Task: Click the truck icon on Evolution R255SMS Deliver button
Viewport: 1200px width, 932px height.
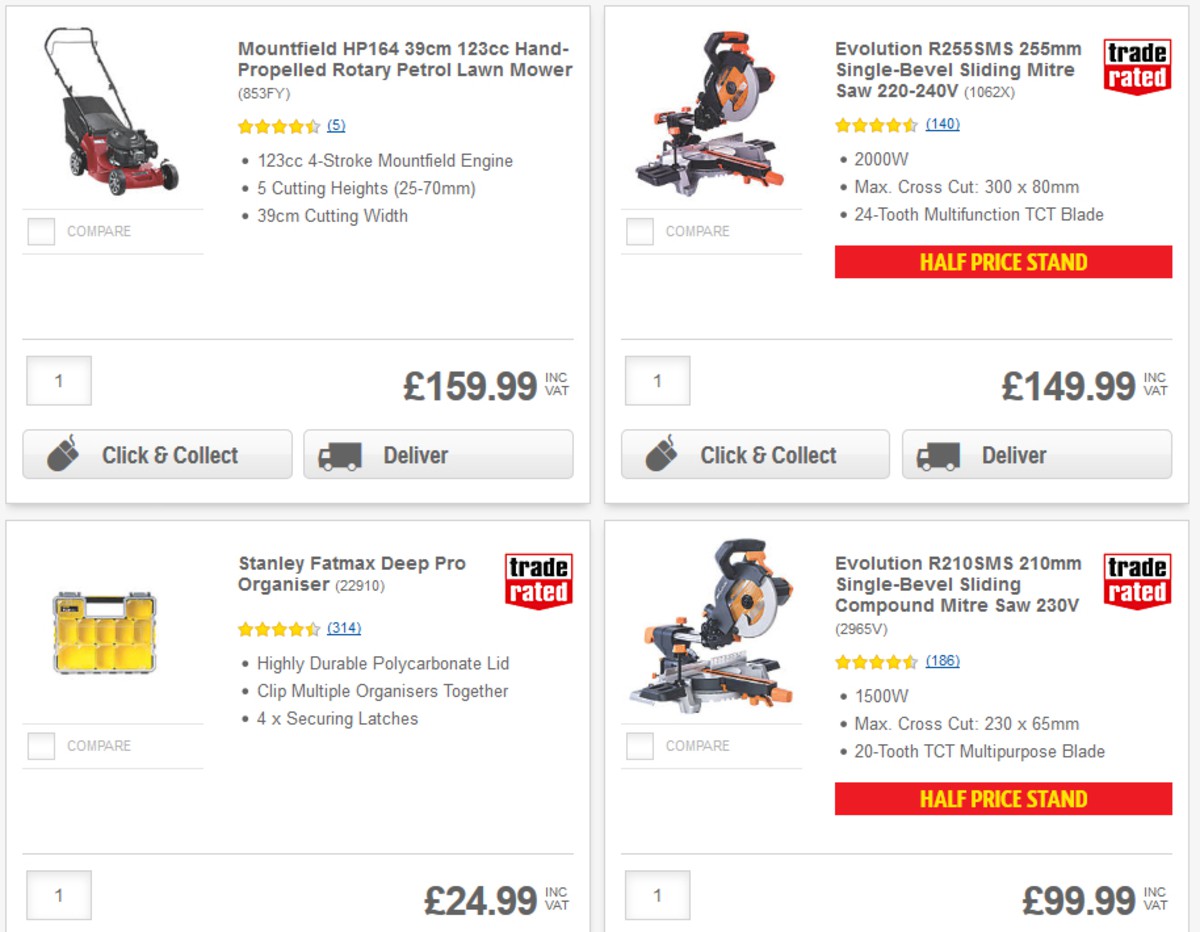Action: [938, 455]
